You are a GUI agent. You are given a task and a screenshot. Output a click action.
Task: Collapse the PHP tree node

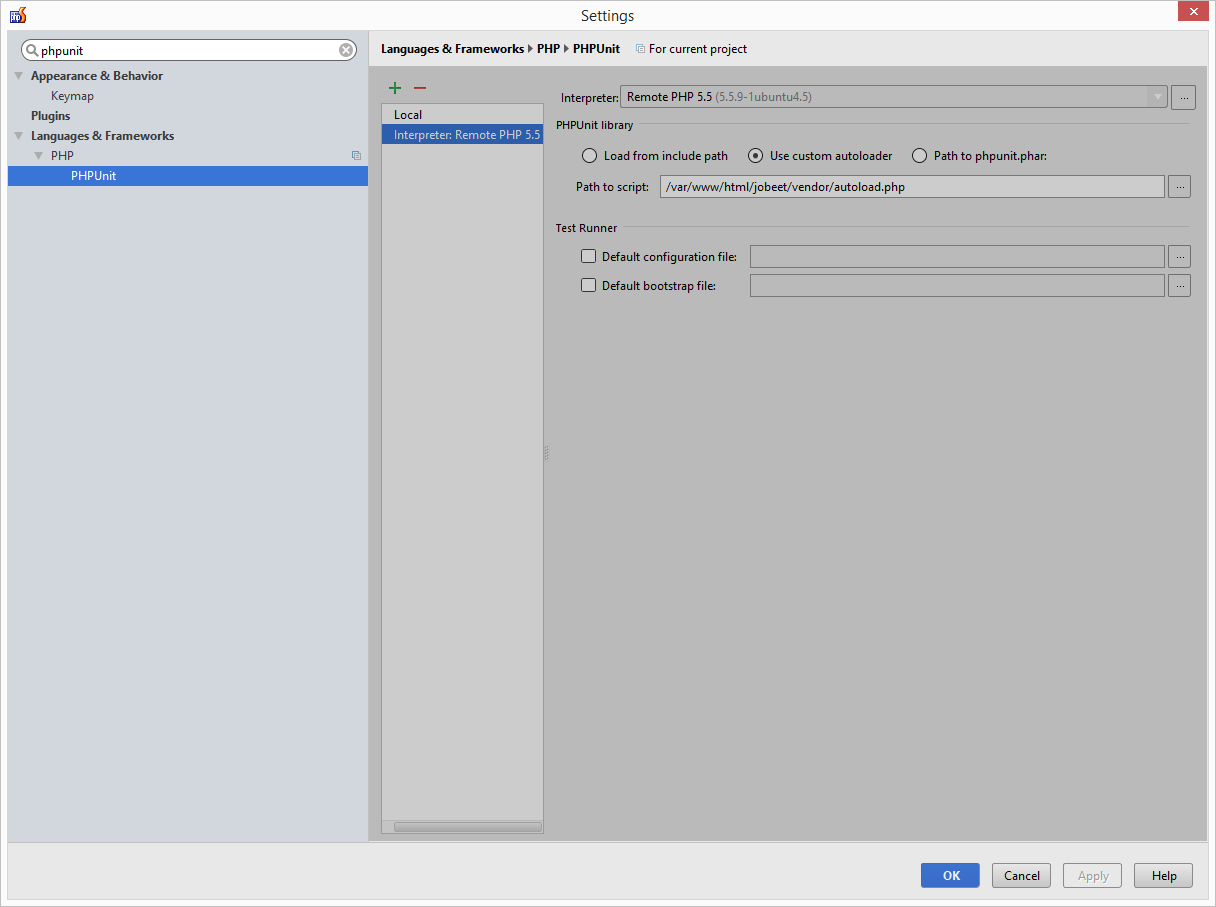point(38,156)
